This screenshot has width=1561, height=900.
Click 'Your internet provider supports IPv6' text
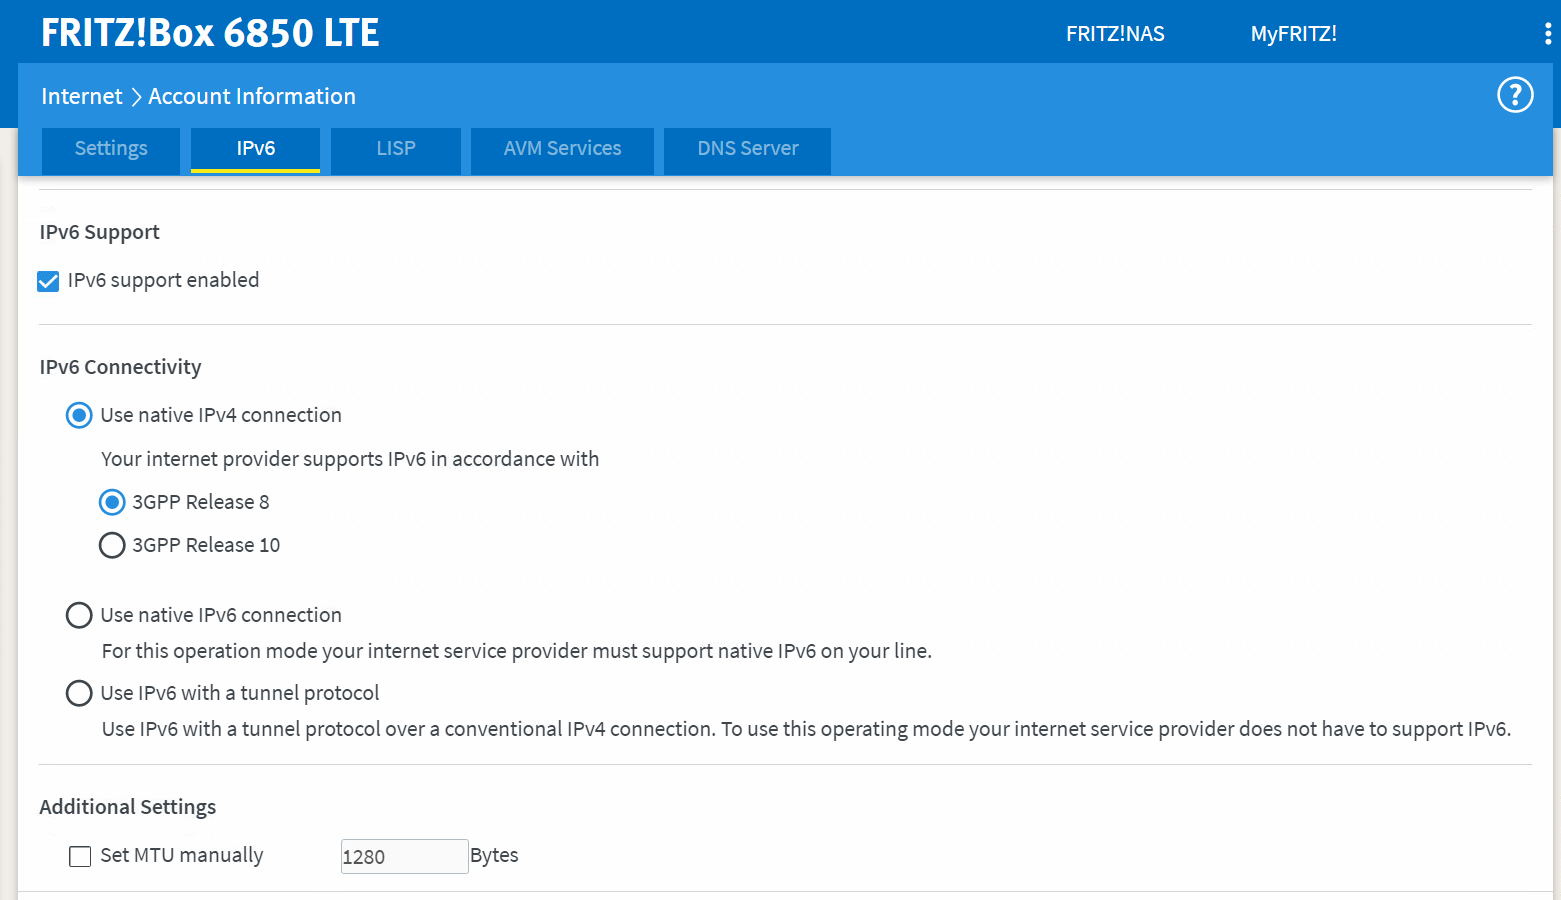[x=350, y=459]
